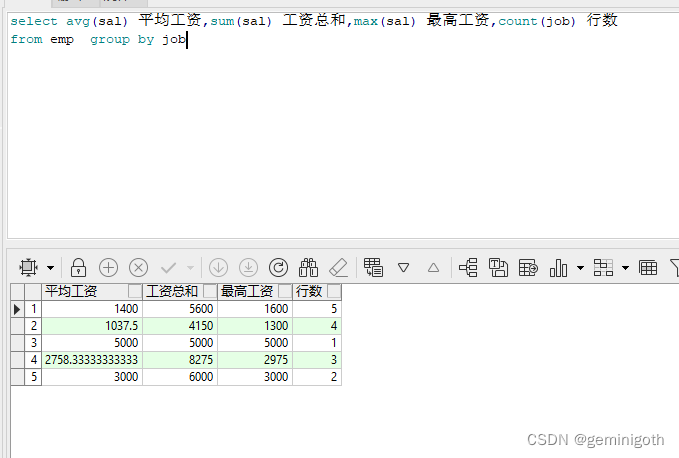The height and width of the screenshot is (458, 679).
Task: Click on 'group' keyword in the SQL editor
Action: coord(110,39)
